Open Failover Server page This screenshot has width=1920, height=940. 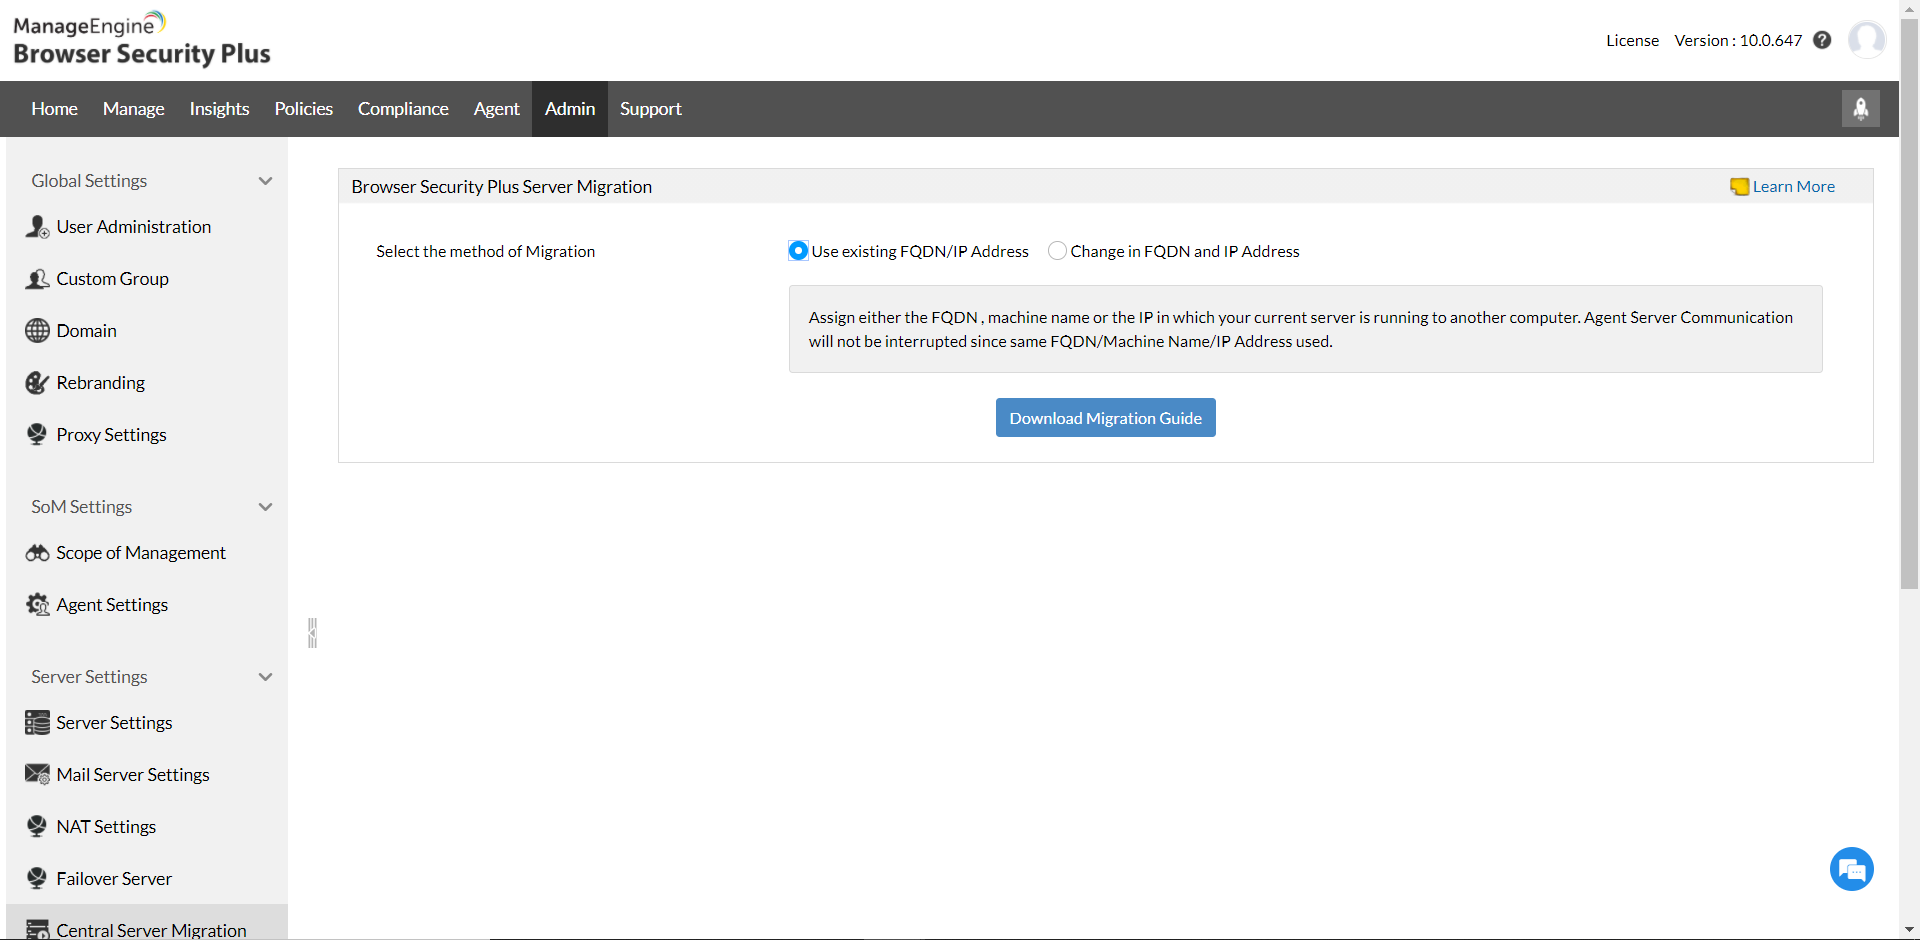[114, 879]
